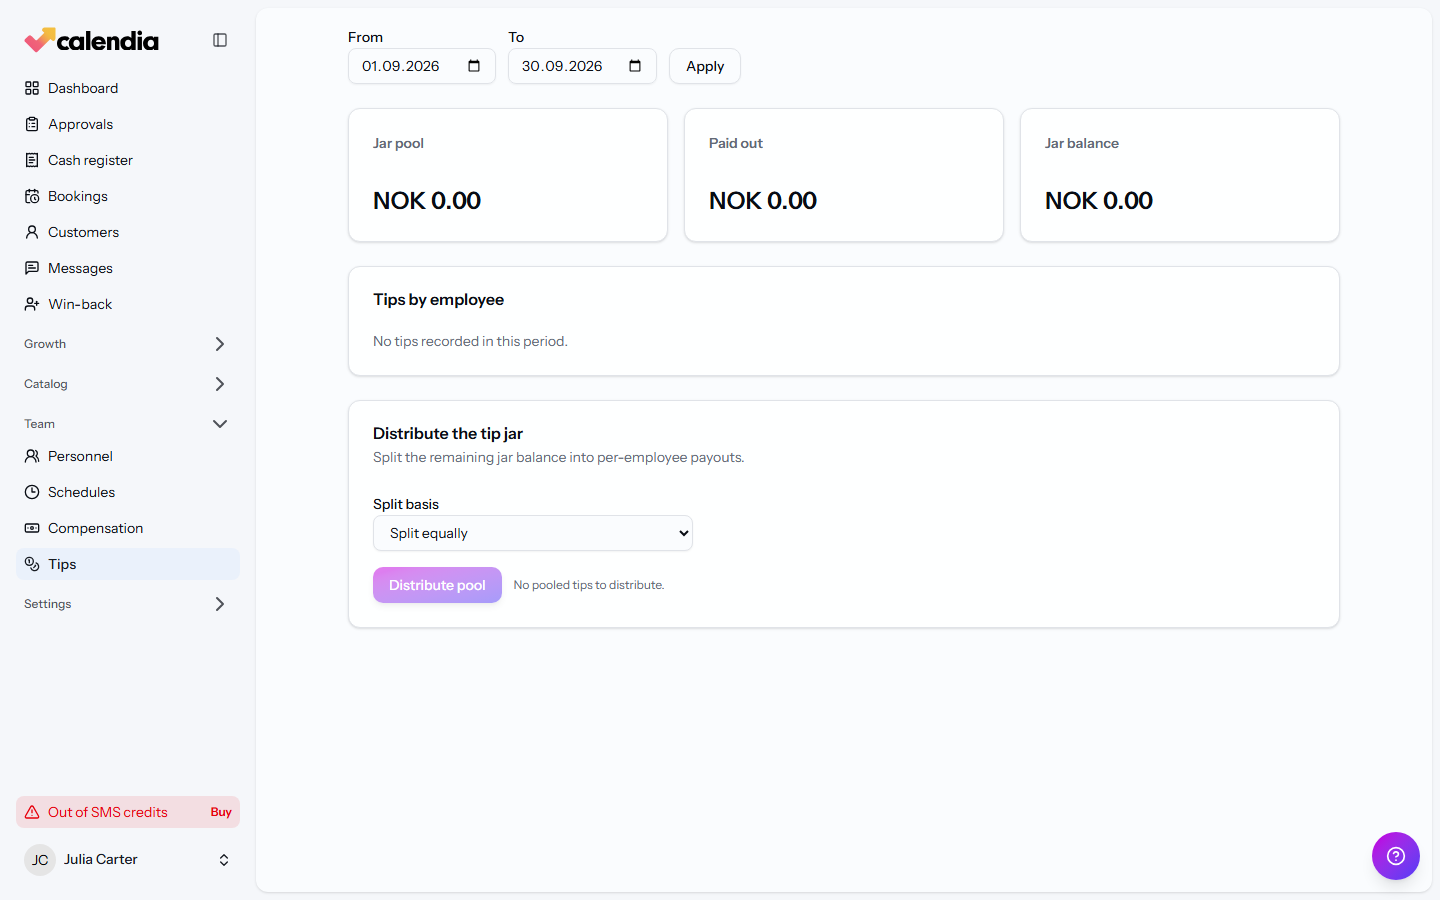Click the Messages chat icon
Image resolution: width=1440 pixels, height=900 pixels.
click(x=32, y=268)
